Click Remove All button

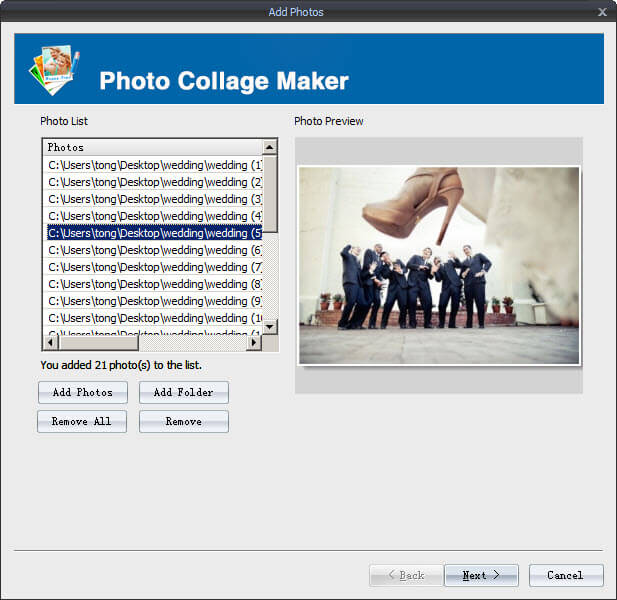point(82,421)
